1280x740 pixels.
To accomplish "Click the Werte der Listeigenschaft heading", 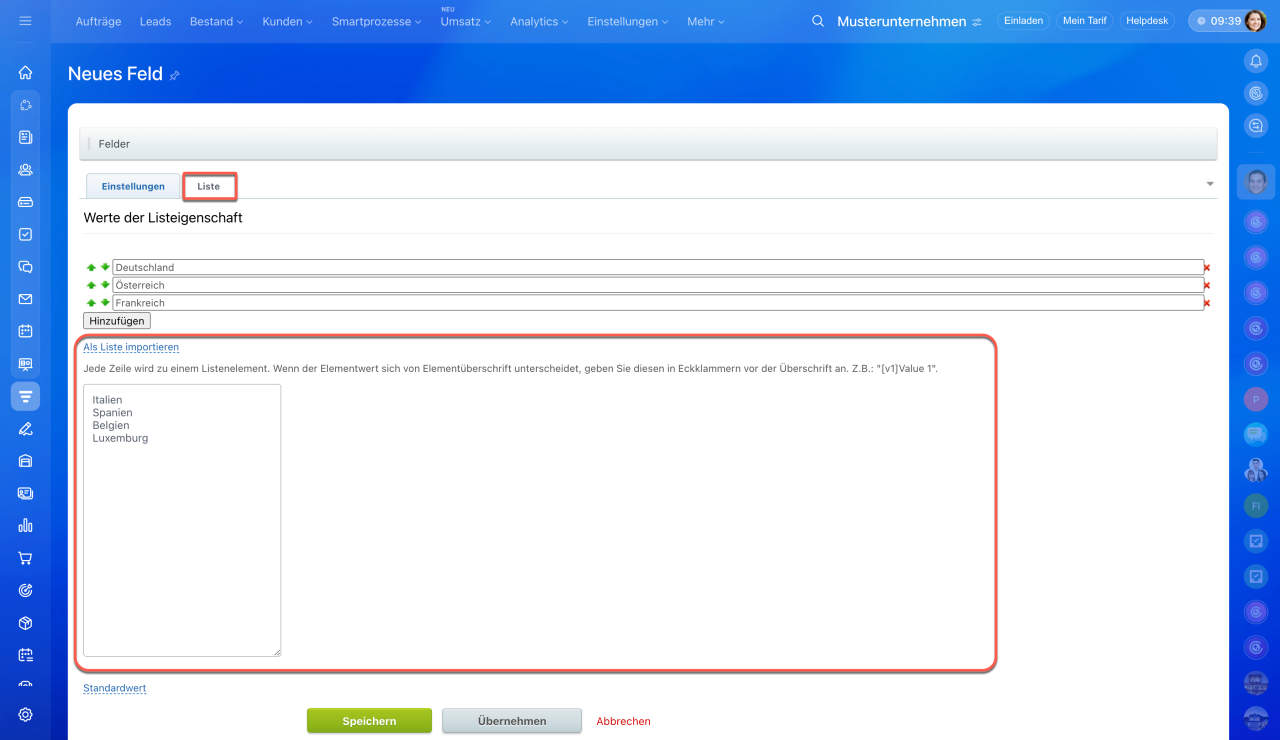I will coord(163,218).
